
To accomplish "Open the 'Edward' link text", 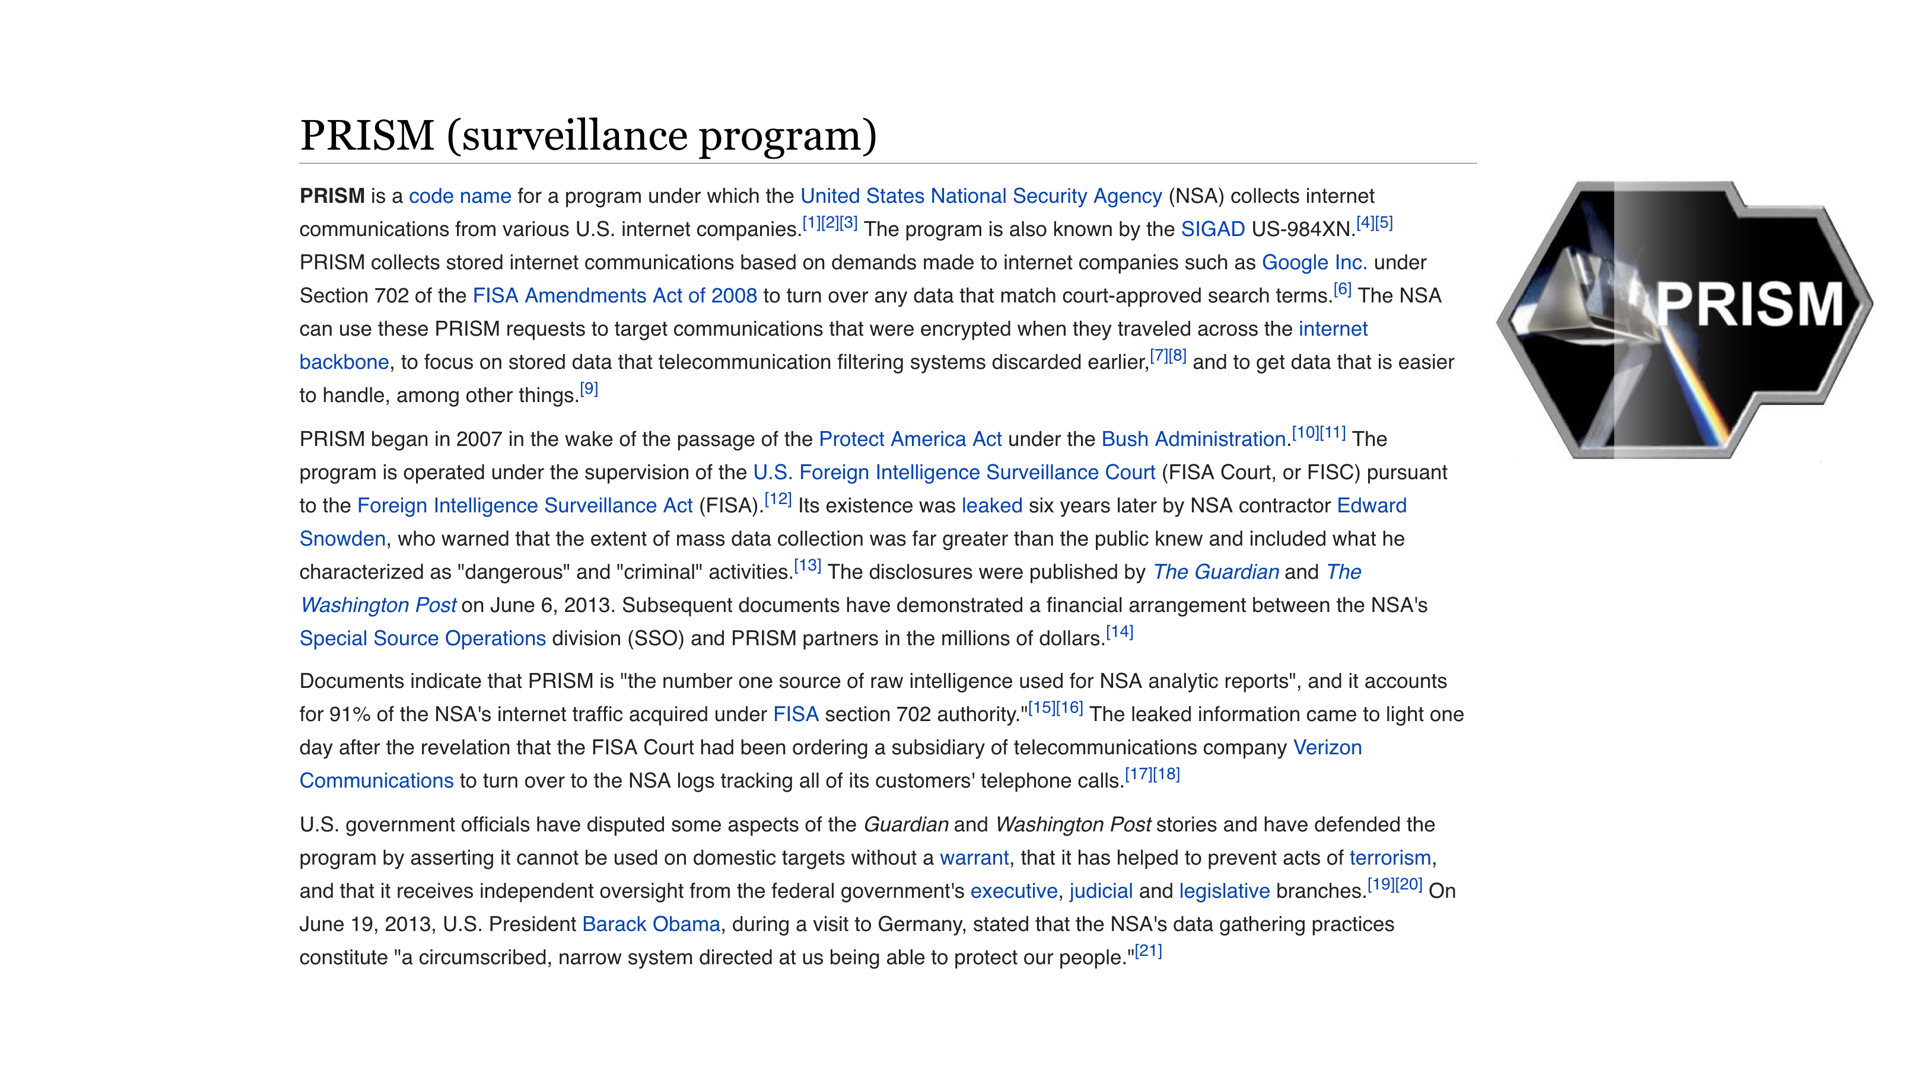I will pyautogui.click(x=1372, y=506).
